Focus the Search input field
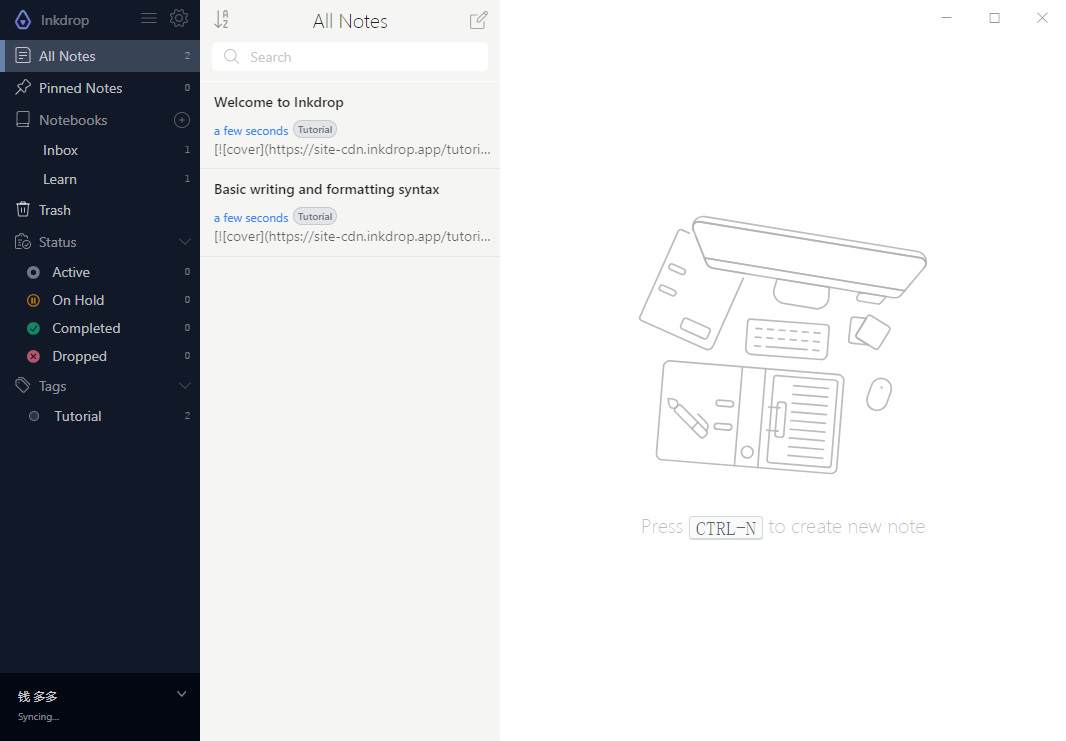This screenshot has height=741, width=1066. [350, 56]
